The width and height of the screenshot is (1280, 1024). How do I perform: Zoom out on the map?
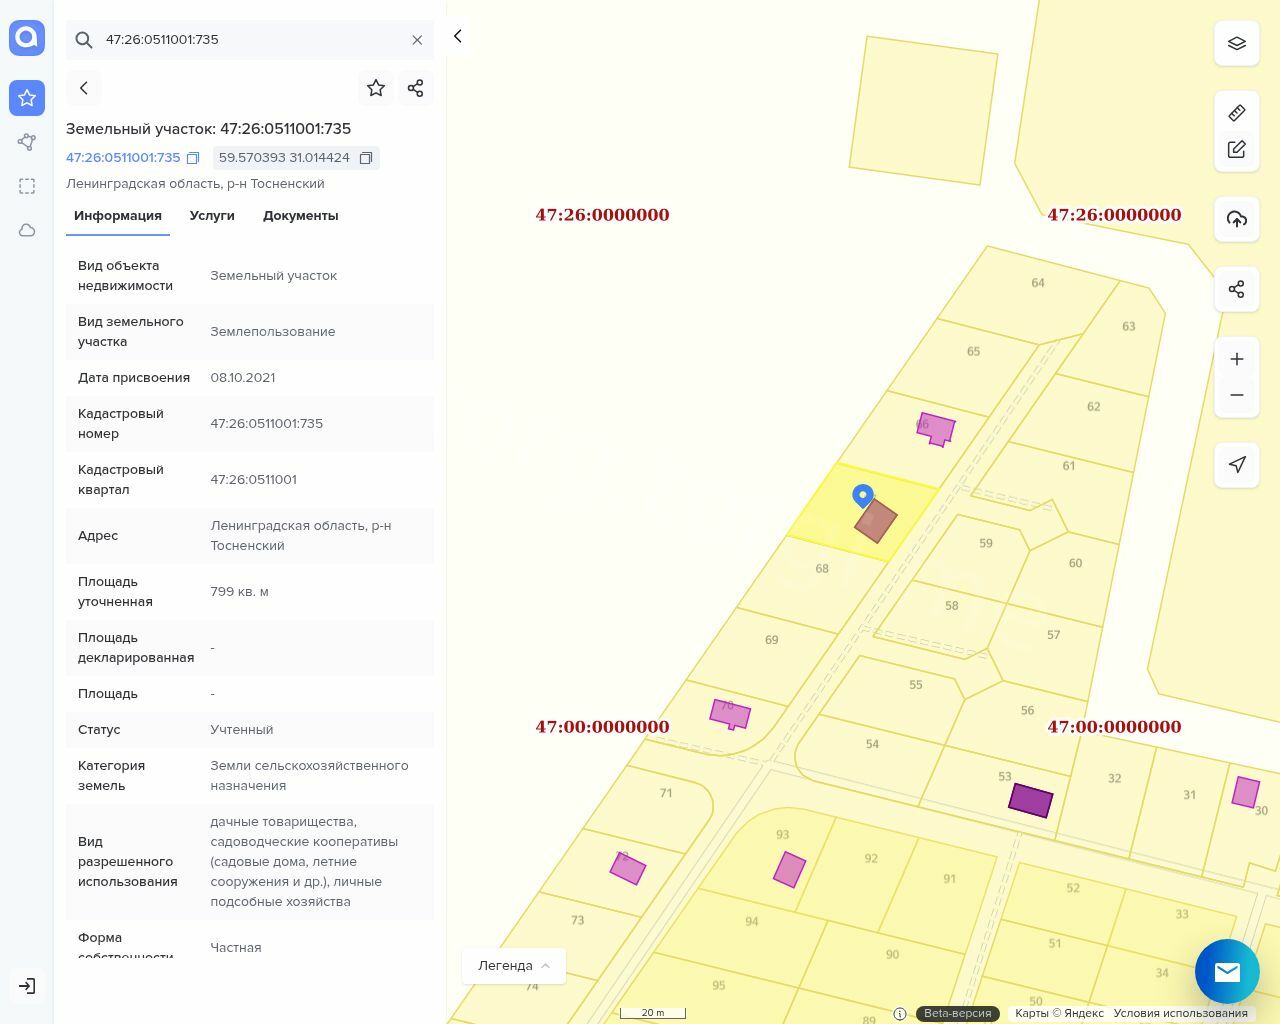point(1236,395)
